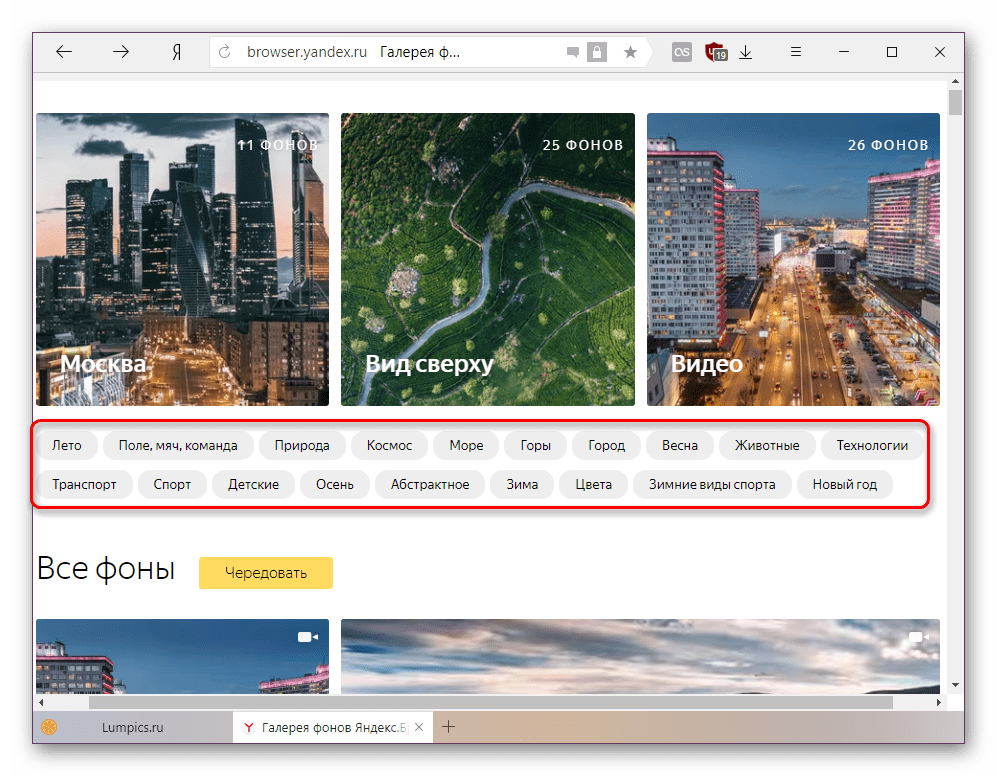
Task: Open the Last.fm extension icon
Action: (682, 52)
